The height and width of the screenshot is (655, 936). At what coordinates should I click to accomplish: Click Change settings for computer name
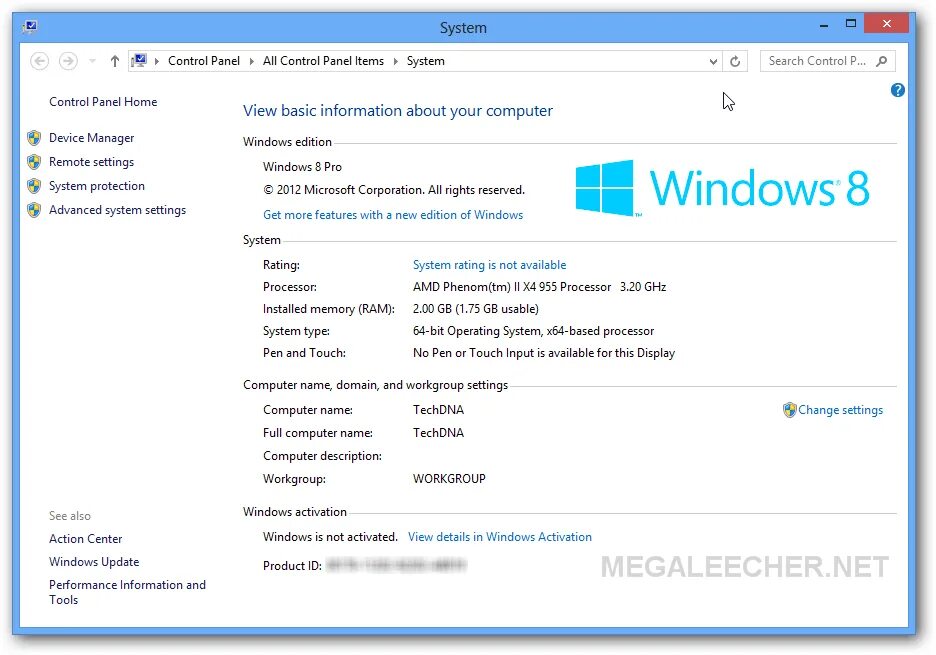coord(840,410)
